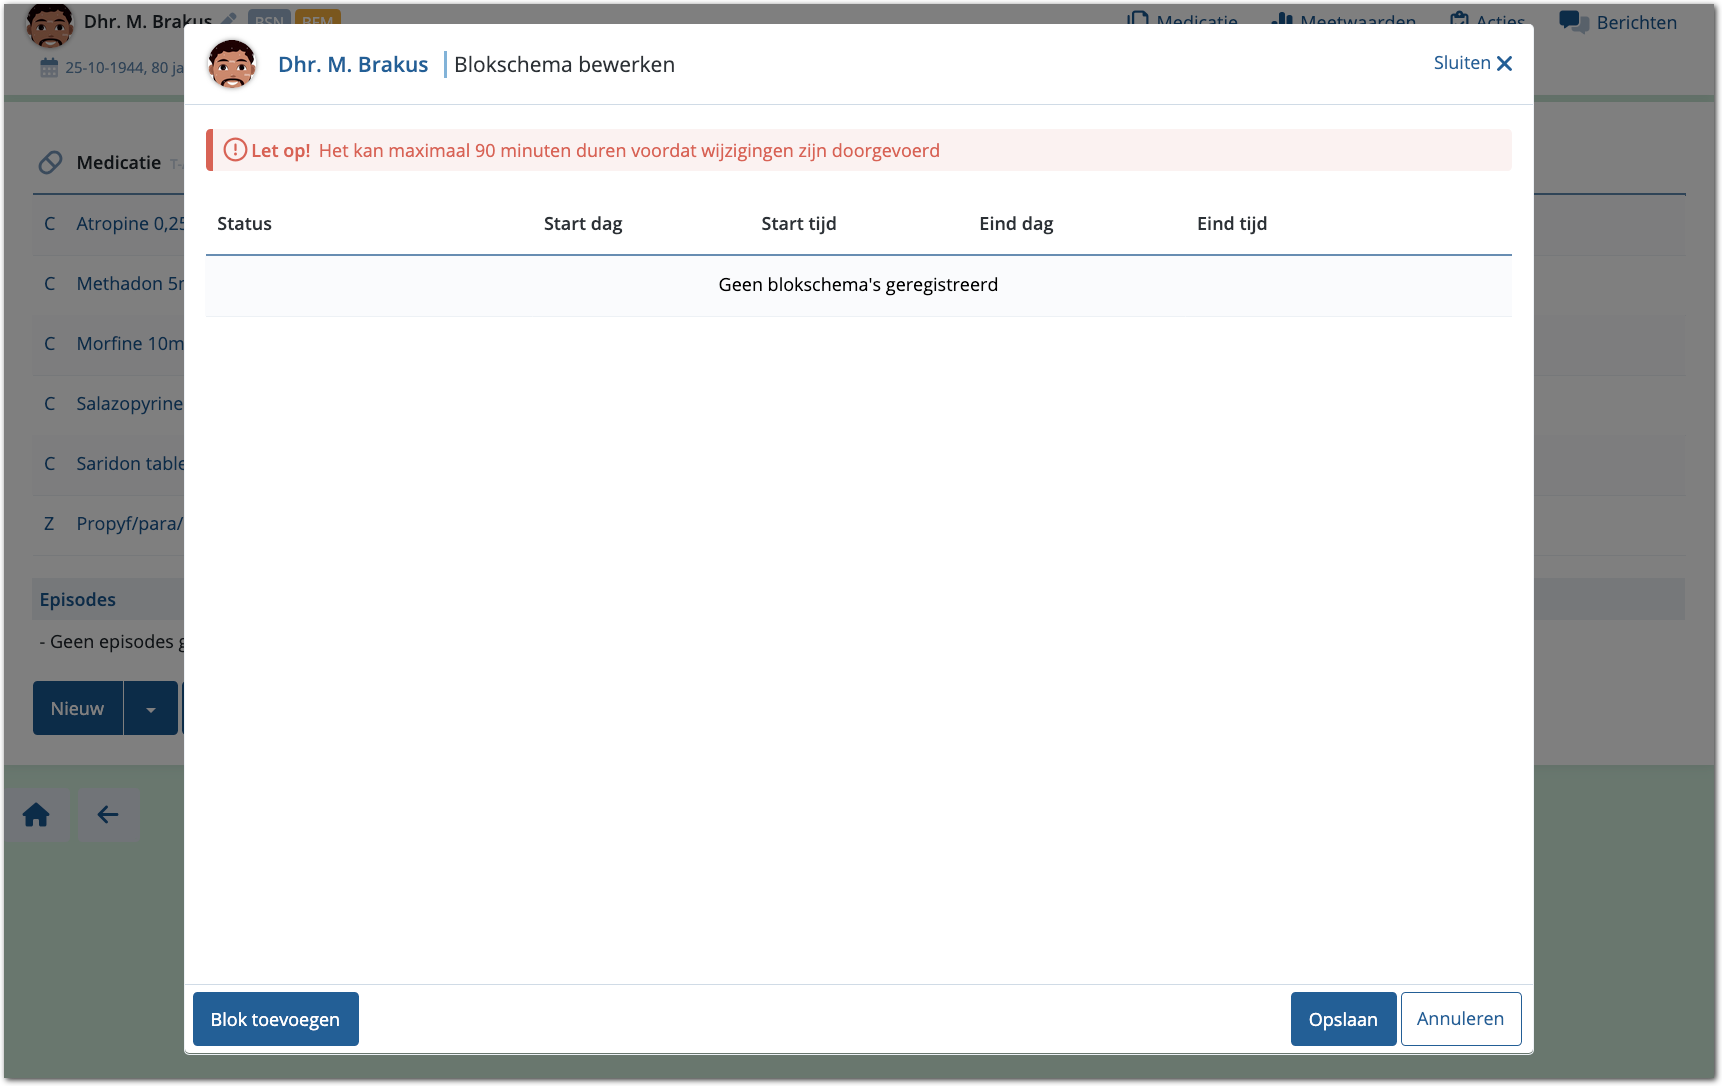Click the patient avatar in top-left corner
Image resolution: width=1722 pixels, height=1086 pixels.
49,24
